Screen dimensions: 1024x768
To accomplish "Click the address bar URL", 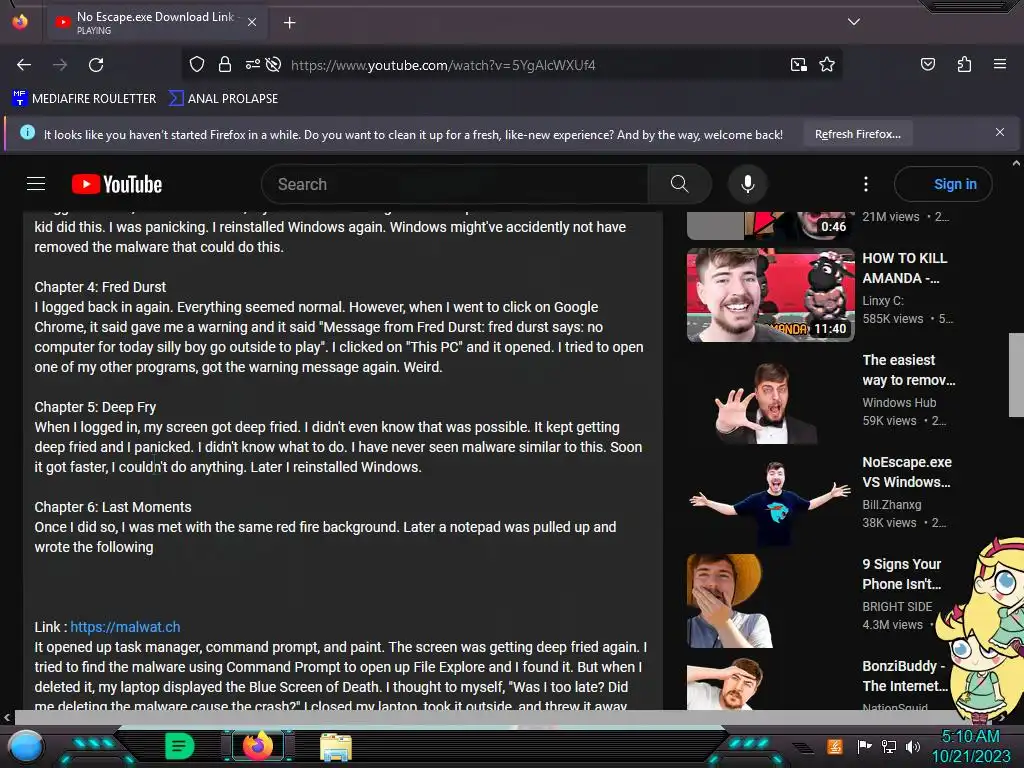I will 443,65.
